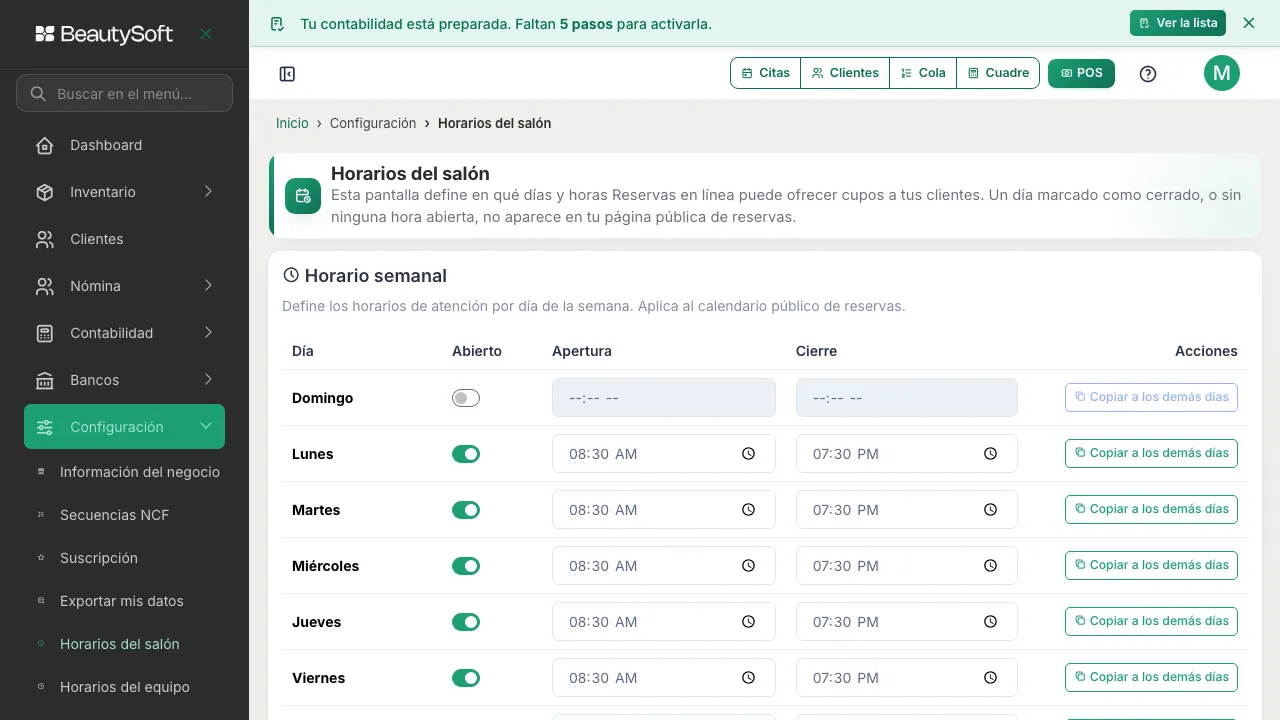
Task: Enable the Domingo open toggle
Action: [x=466, y=398]
